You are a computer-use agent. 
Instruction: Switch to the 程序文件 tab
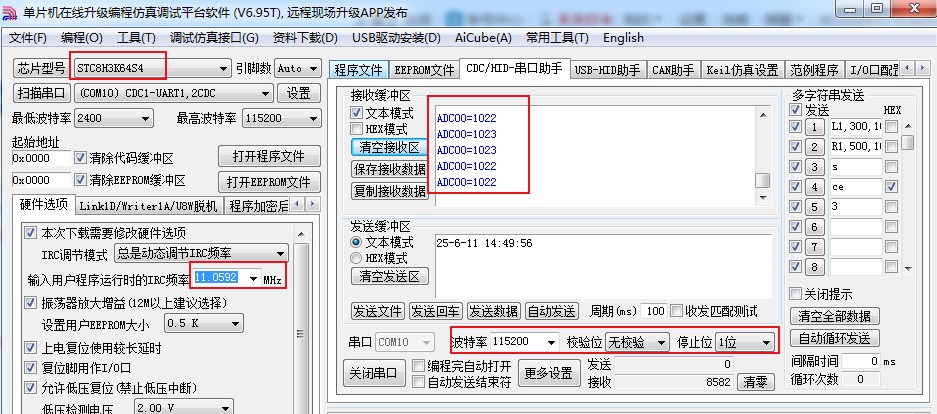click(x=359, y=70)
